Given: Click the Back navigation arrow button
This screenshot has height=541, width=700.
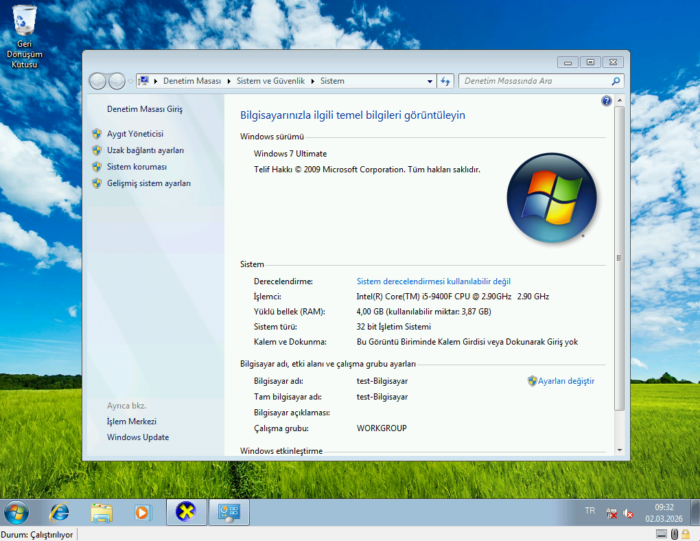Looking at the screenshot, I should [x=98, y=81].
